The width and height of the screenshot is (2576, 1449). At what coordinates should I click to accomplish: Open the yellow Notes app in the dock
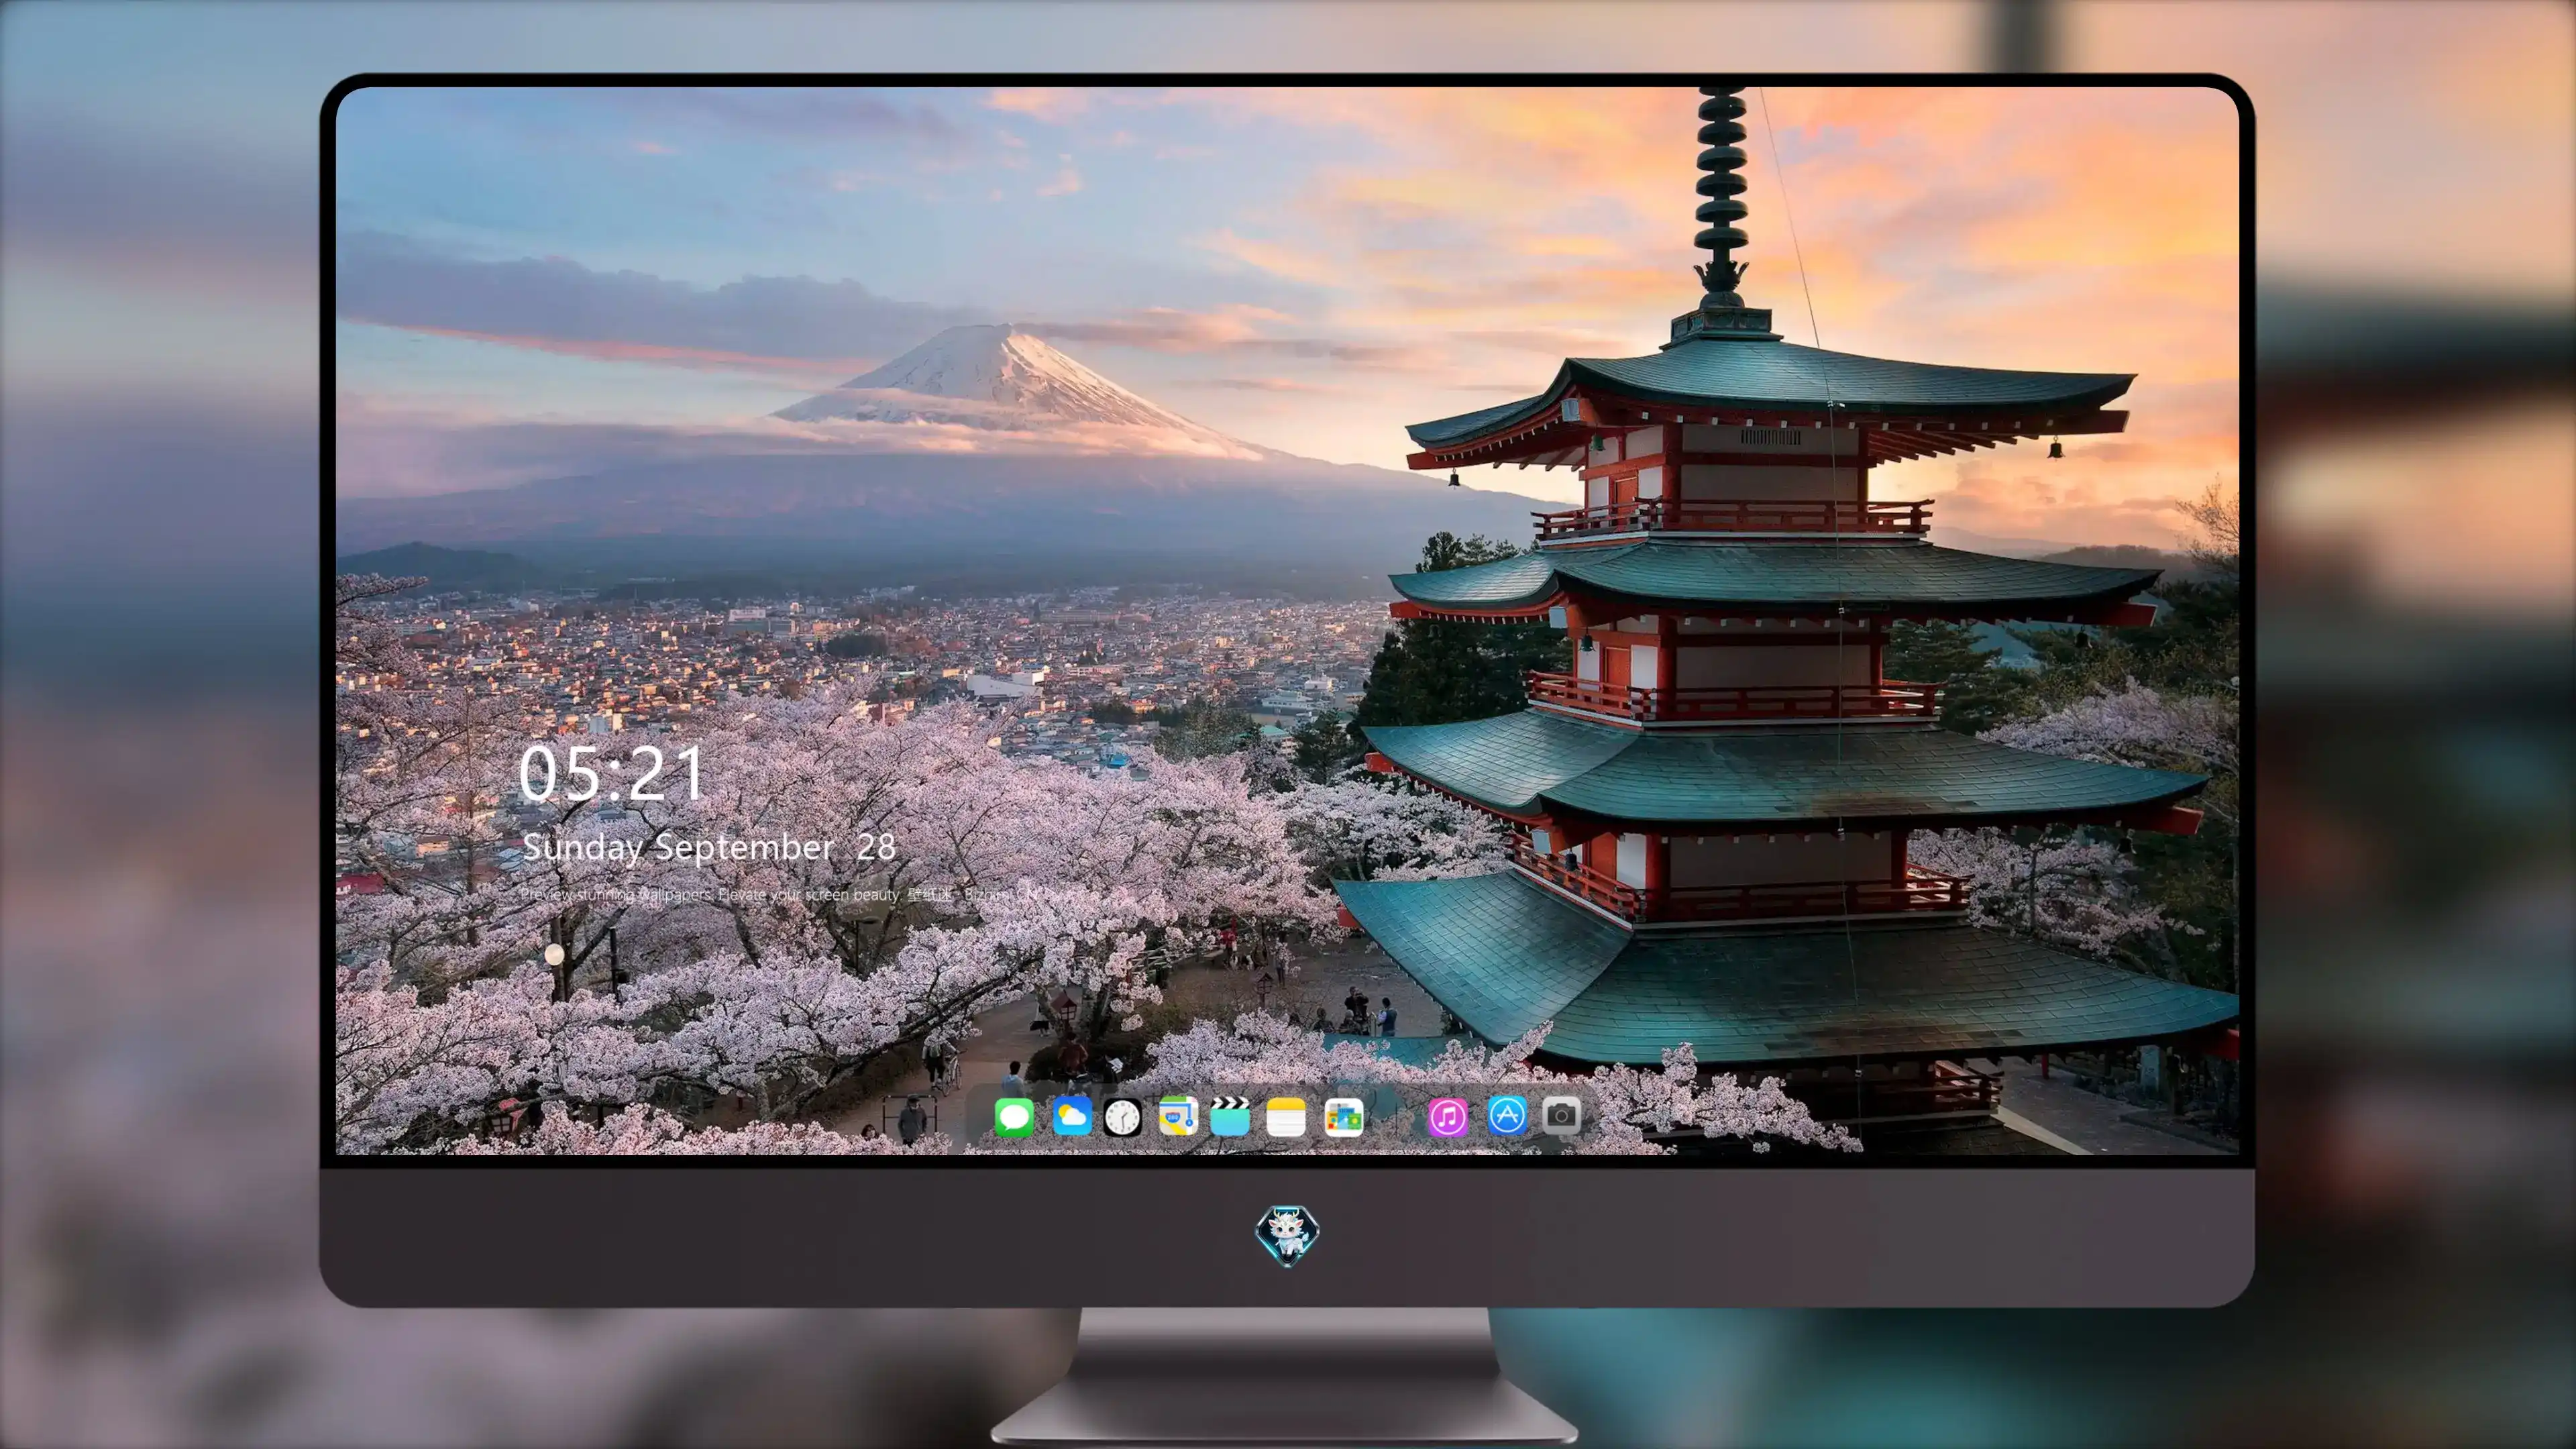(1285, 1116)
